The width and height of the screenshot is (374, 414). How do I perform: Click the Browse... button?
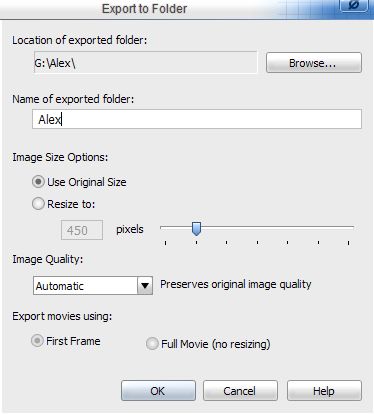pos(314,63)
